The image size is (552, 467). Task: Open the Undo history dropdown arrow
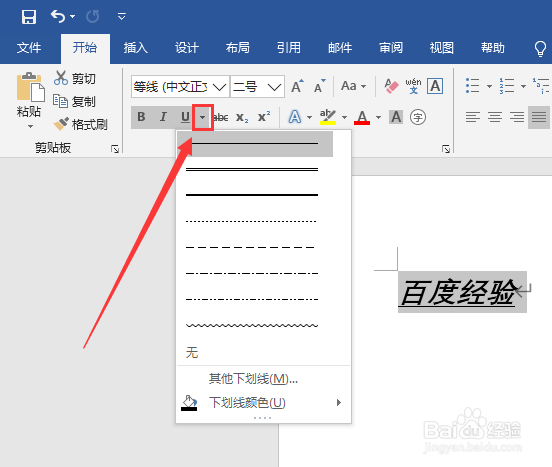pos(73,17)
